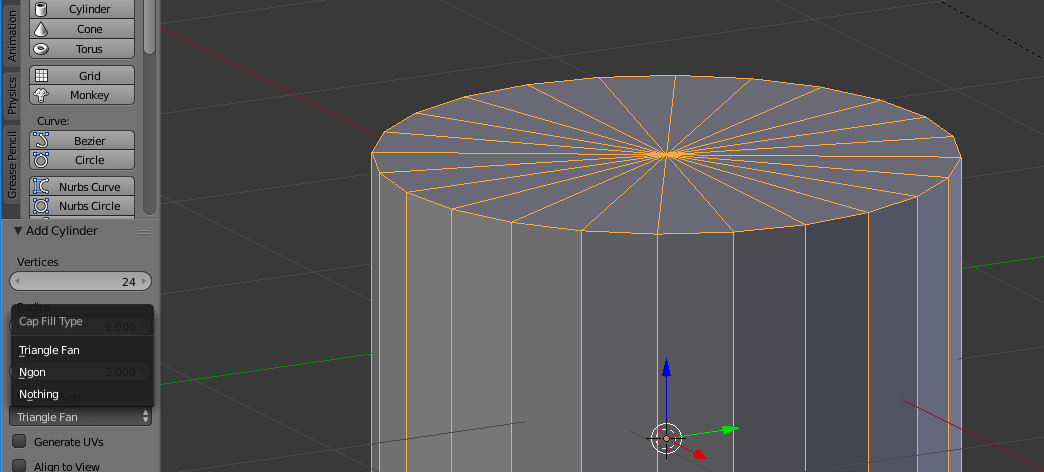This screenshot has height=472, width=1044.
Task: Click the Vertices value 24 field
Action: coord(81,282)
